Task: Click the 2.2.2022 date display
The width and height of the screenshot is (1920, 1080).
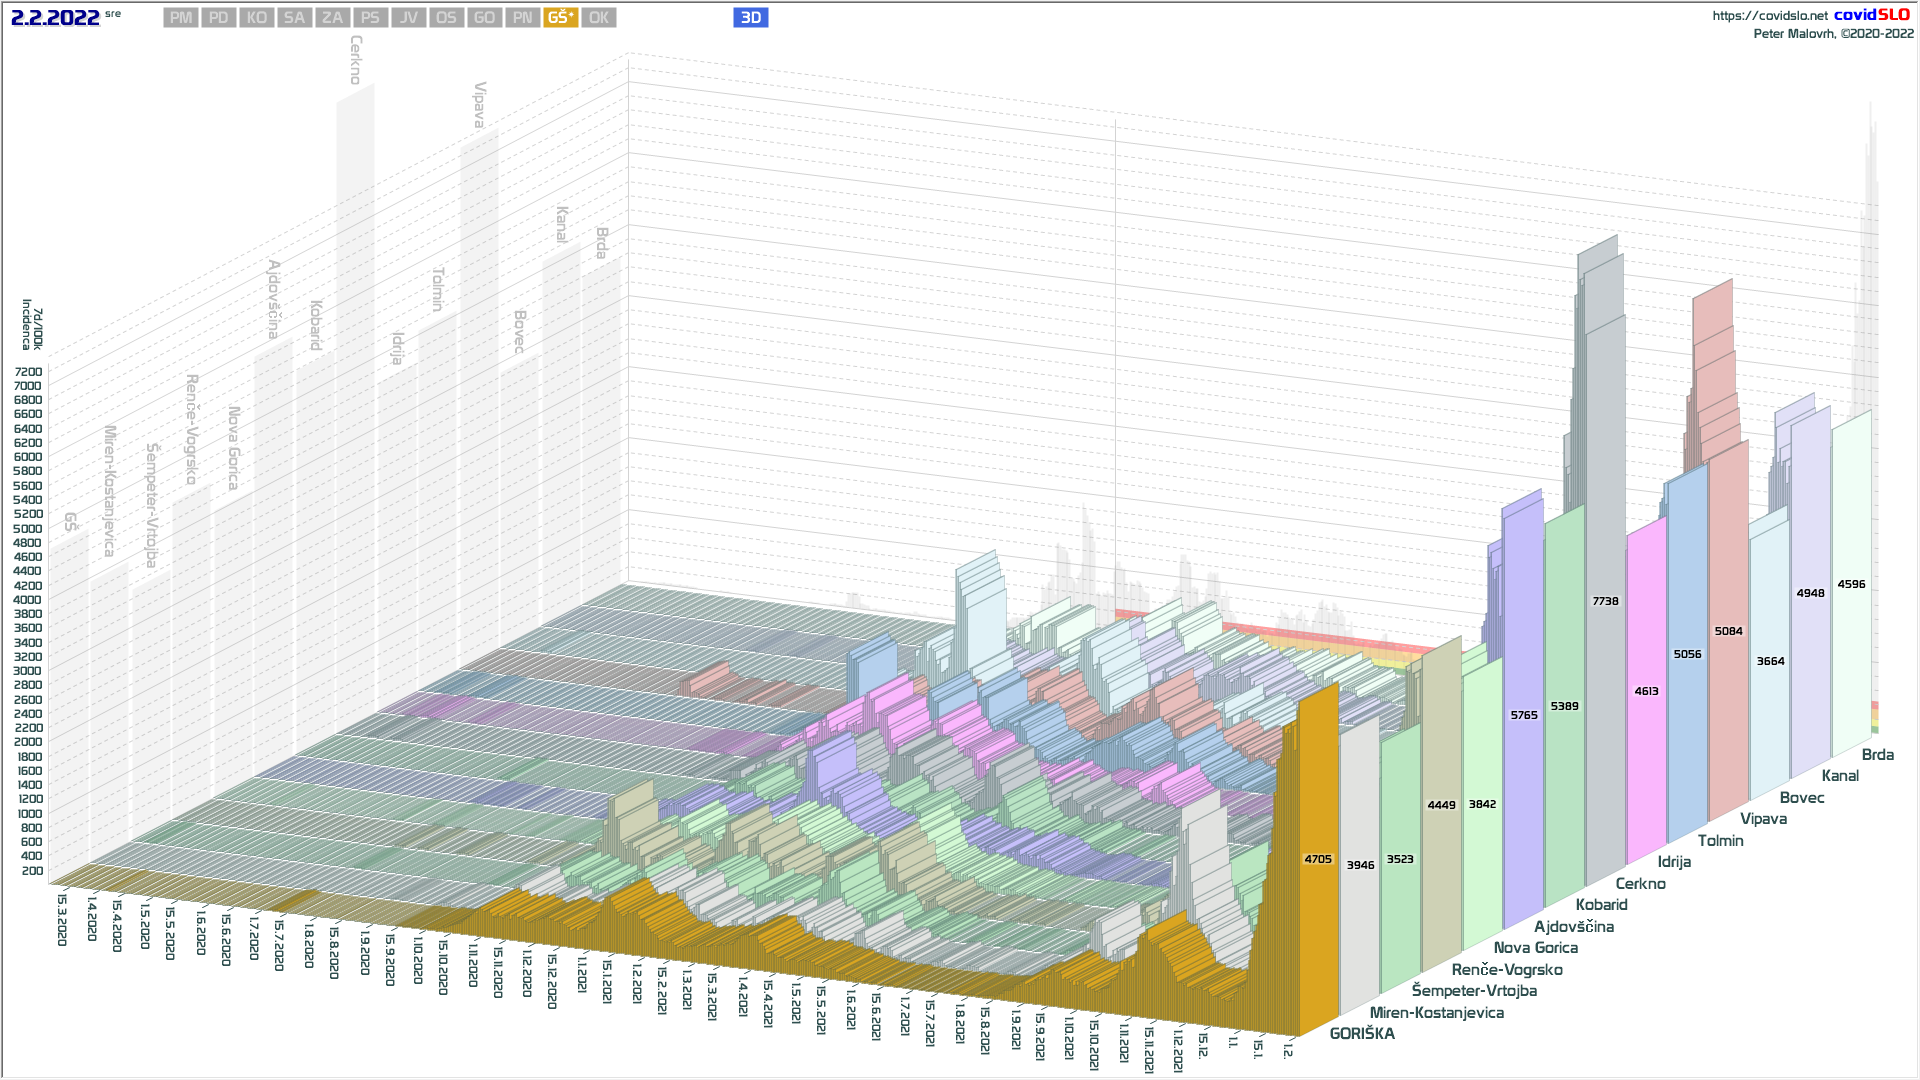Action: [55, 18]
